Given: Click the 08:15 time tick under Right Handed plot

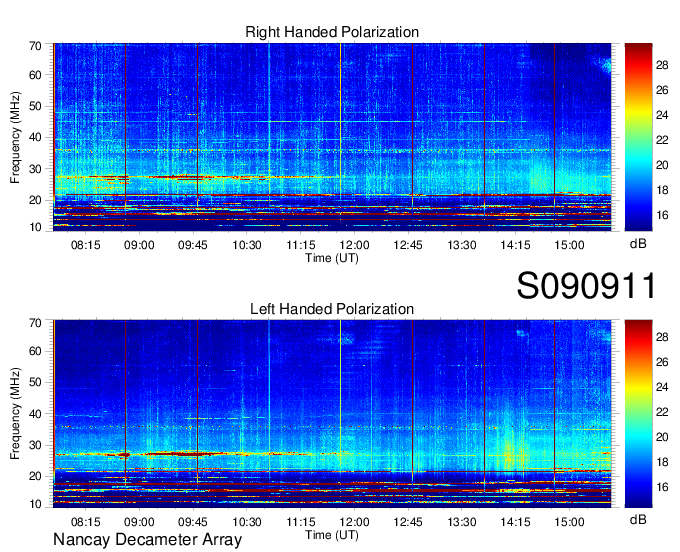Looking at the screenshot, I should 85,245.
